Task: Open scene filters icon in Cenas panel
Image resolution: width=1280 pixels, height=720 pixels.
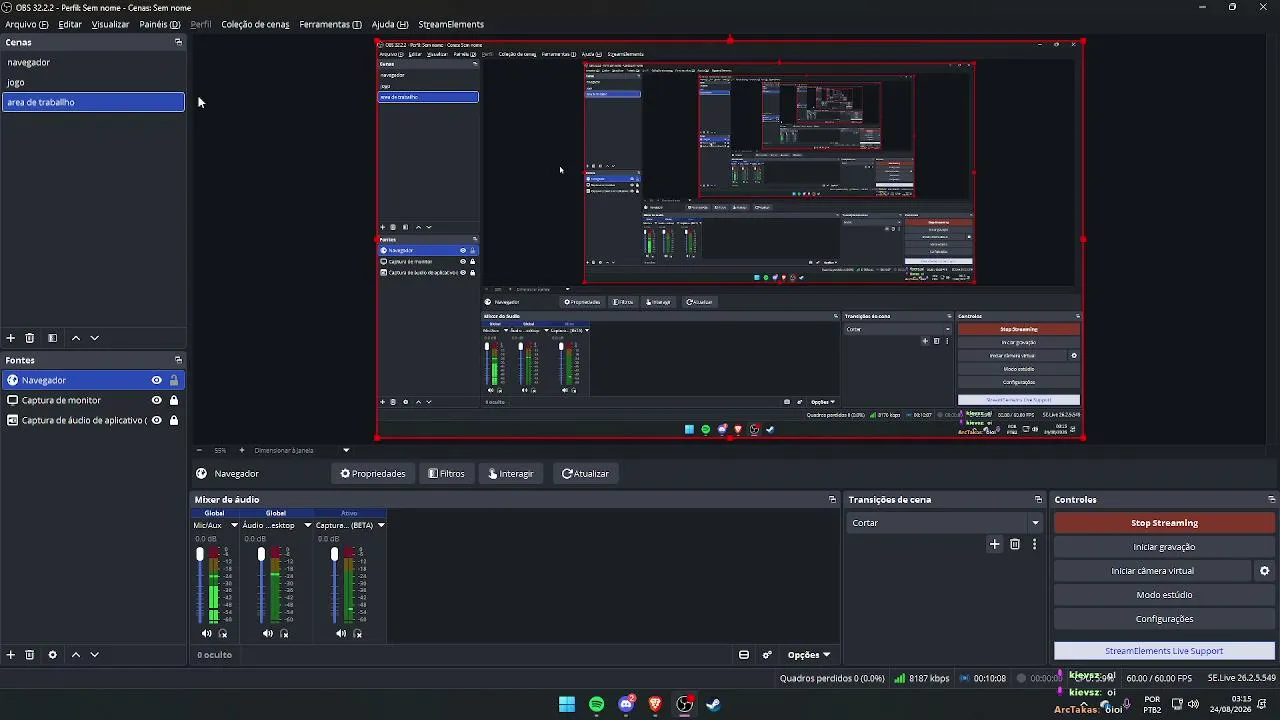Action: (52, 338)
